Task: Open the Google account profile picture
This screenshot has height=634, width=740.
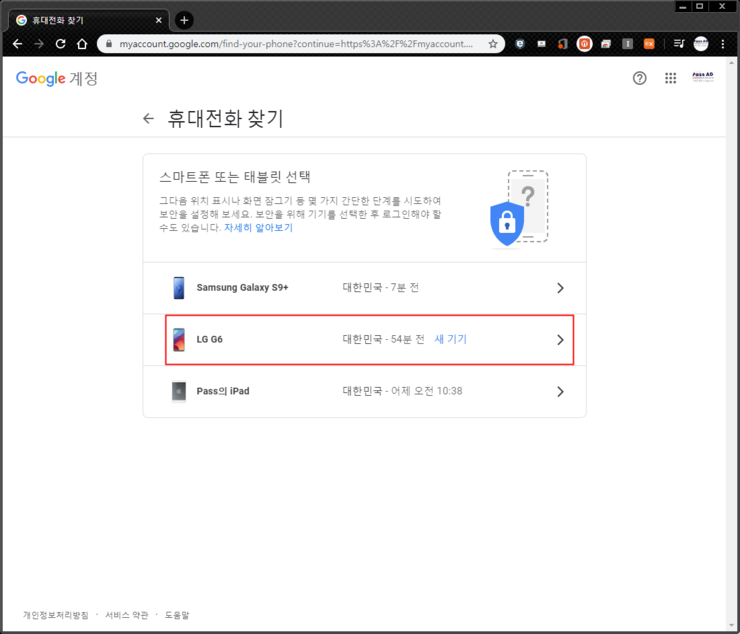Action: click(703, 77)
